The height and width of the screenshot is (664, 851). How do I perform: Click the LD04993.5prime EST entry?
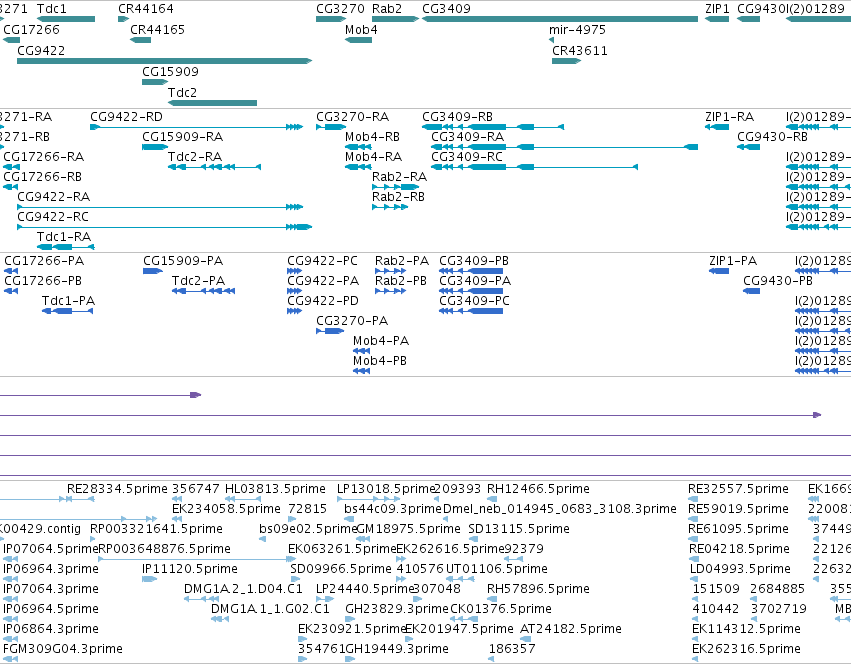pos(740,570)
